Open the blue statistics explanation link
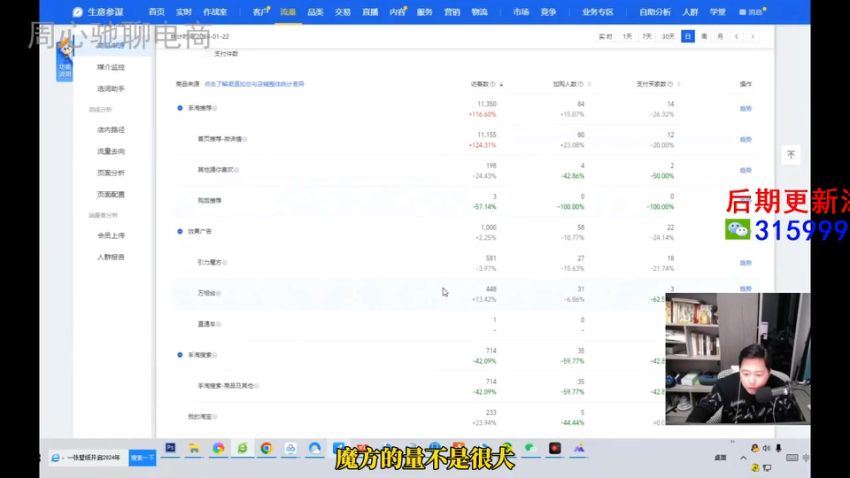The width and height of the screenshot is (850, 478). point(254,84)
